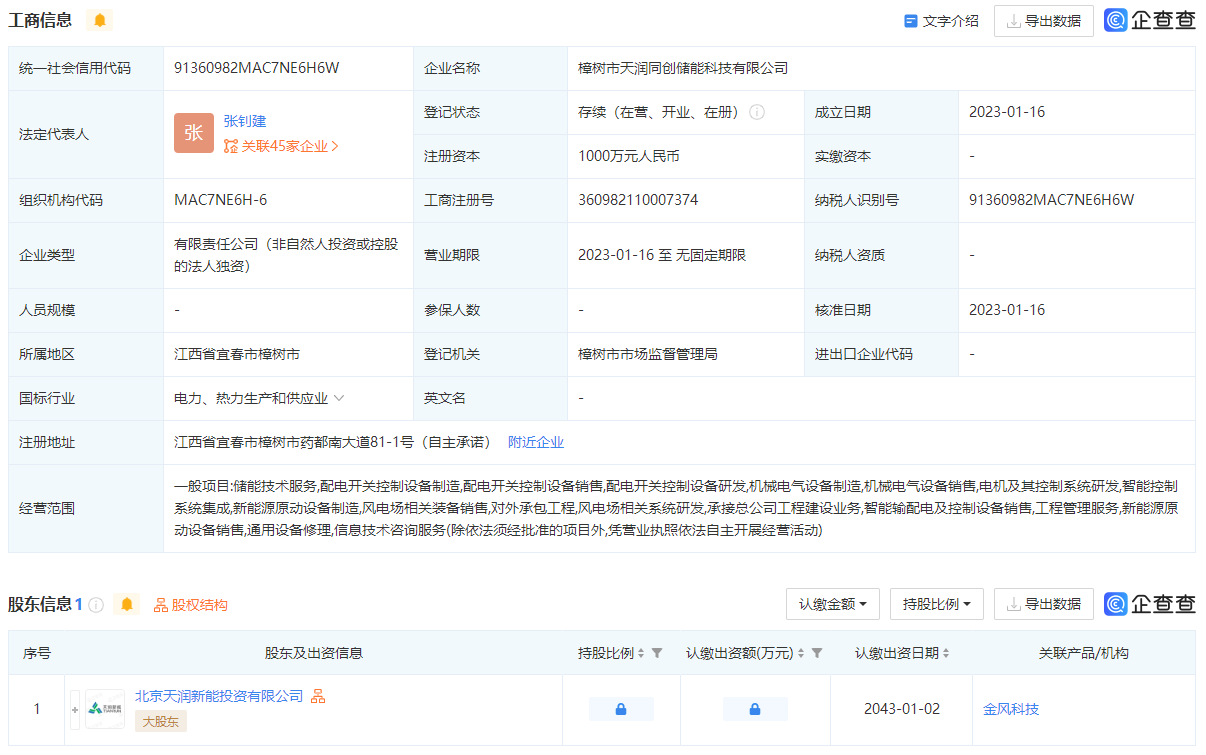This screenshot has height=755, width=1206.
Task: Click the 企查查 logo above the shareholder table
Action: 1150,604
